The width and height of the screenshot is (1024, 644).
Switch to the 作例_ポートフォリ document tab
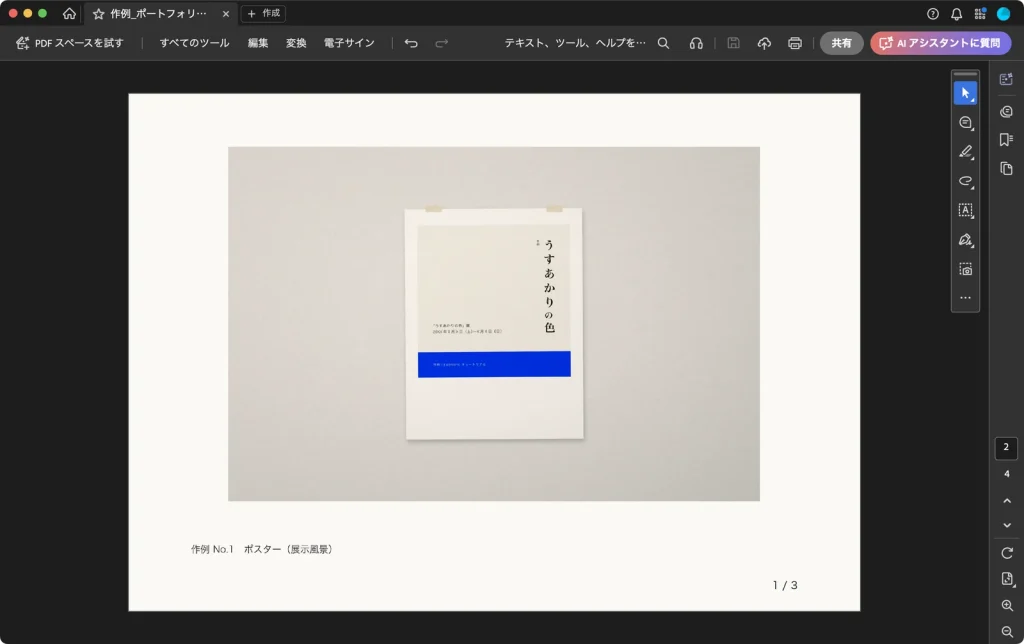click(159, 14)
